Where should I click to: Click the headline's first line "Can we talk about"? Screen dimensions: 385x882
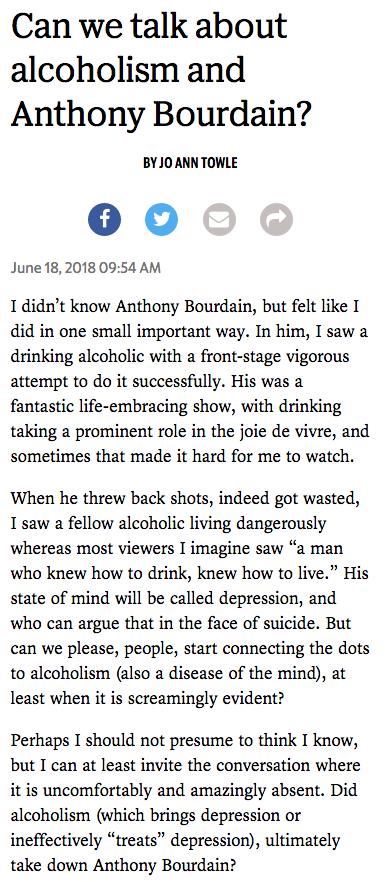149,25
